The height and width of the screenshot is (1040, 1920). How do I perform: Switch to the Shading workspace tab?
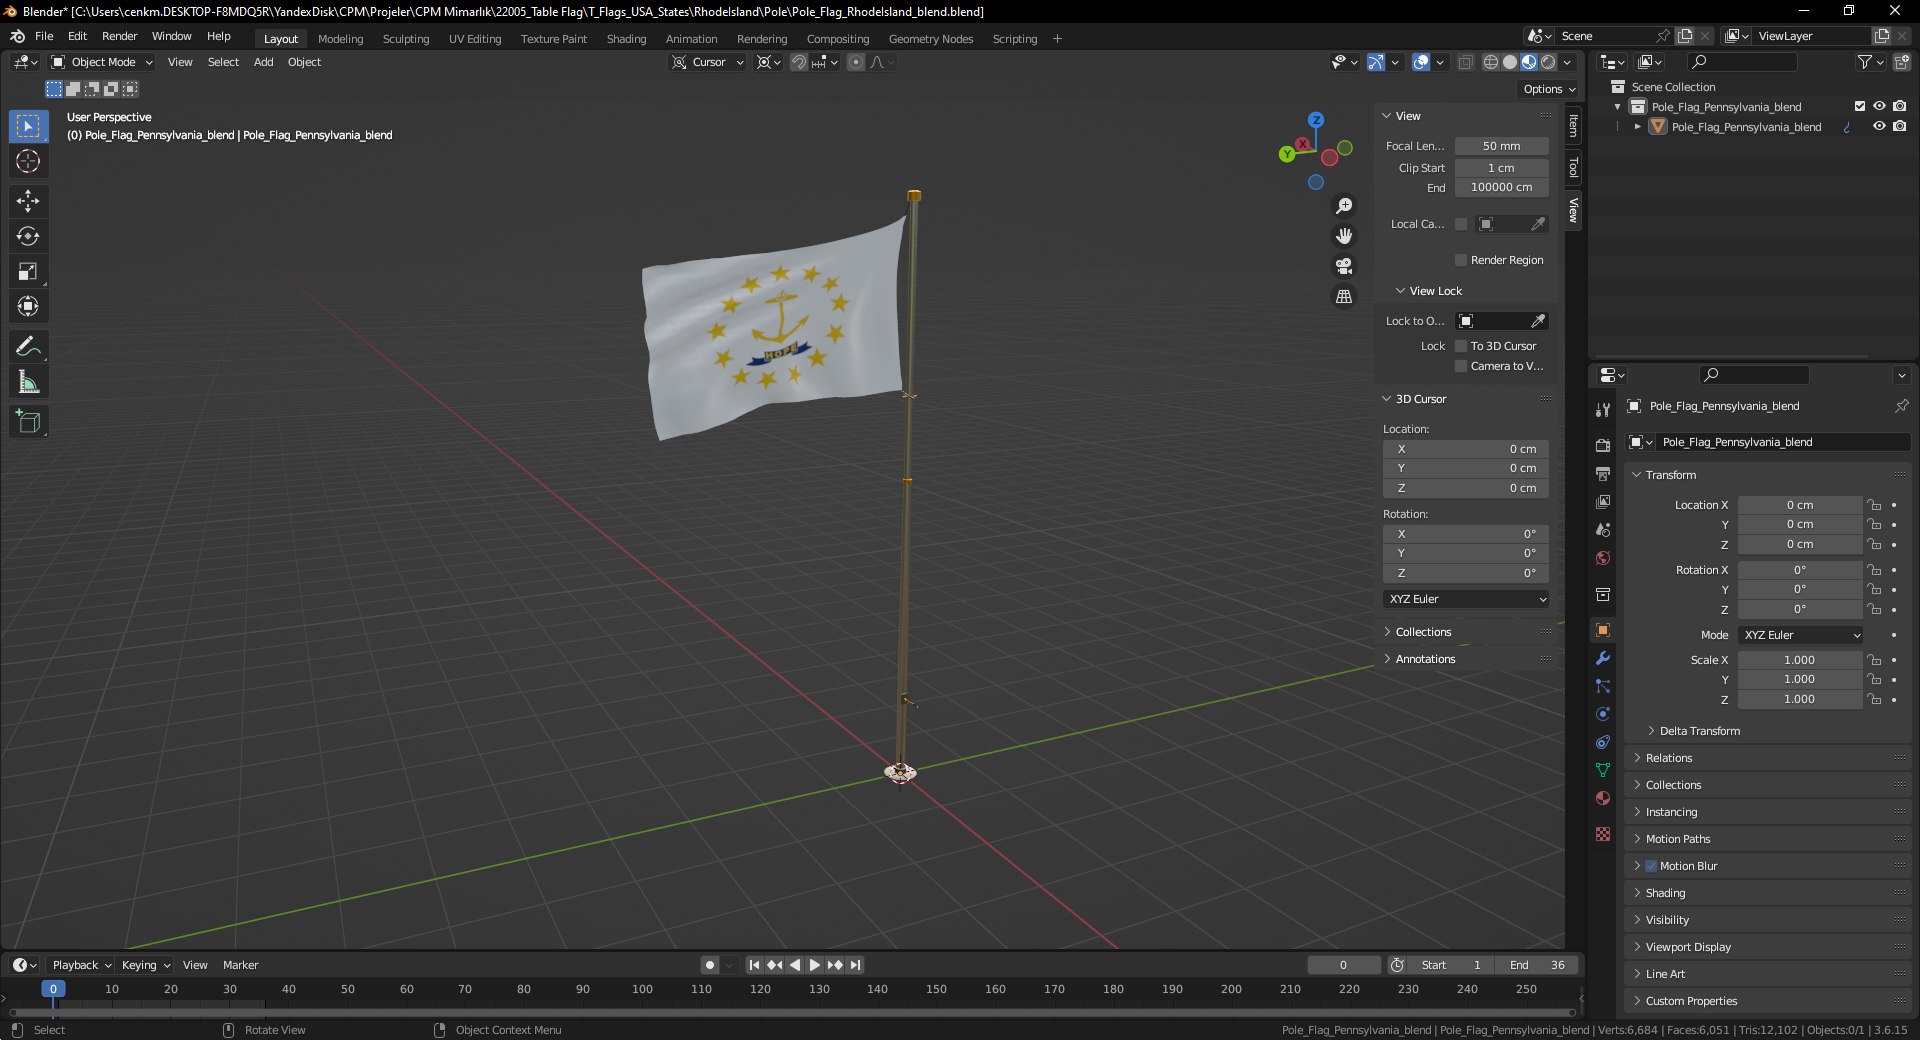(626, 39)
